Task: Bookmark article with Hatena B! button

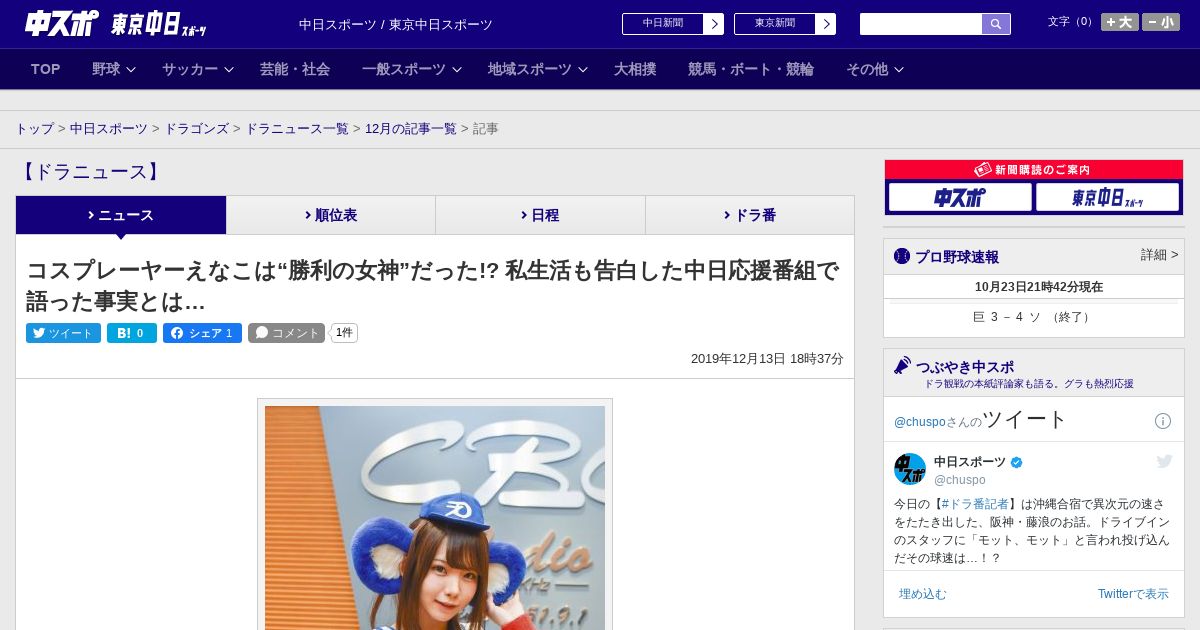Action: 132,333
